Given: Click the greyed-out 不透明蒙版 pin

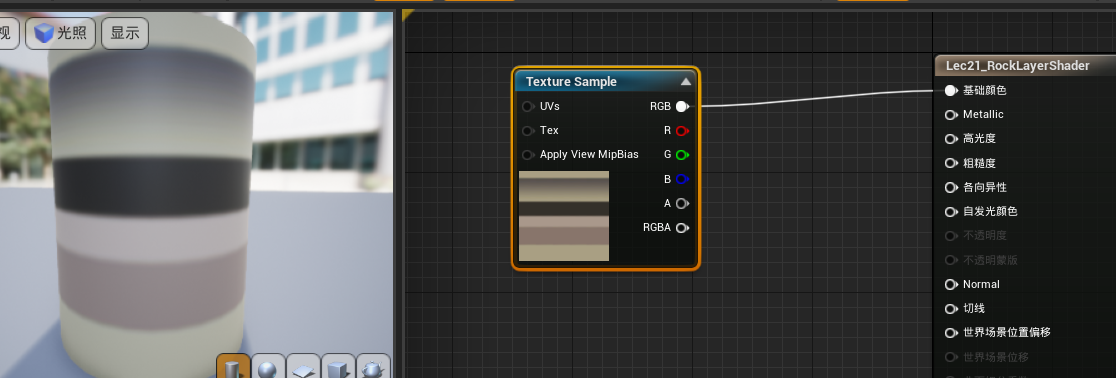Looking at the screenshot, I should pyautogui.click(x=951, y=260).
